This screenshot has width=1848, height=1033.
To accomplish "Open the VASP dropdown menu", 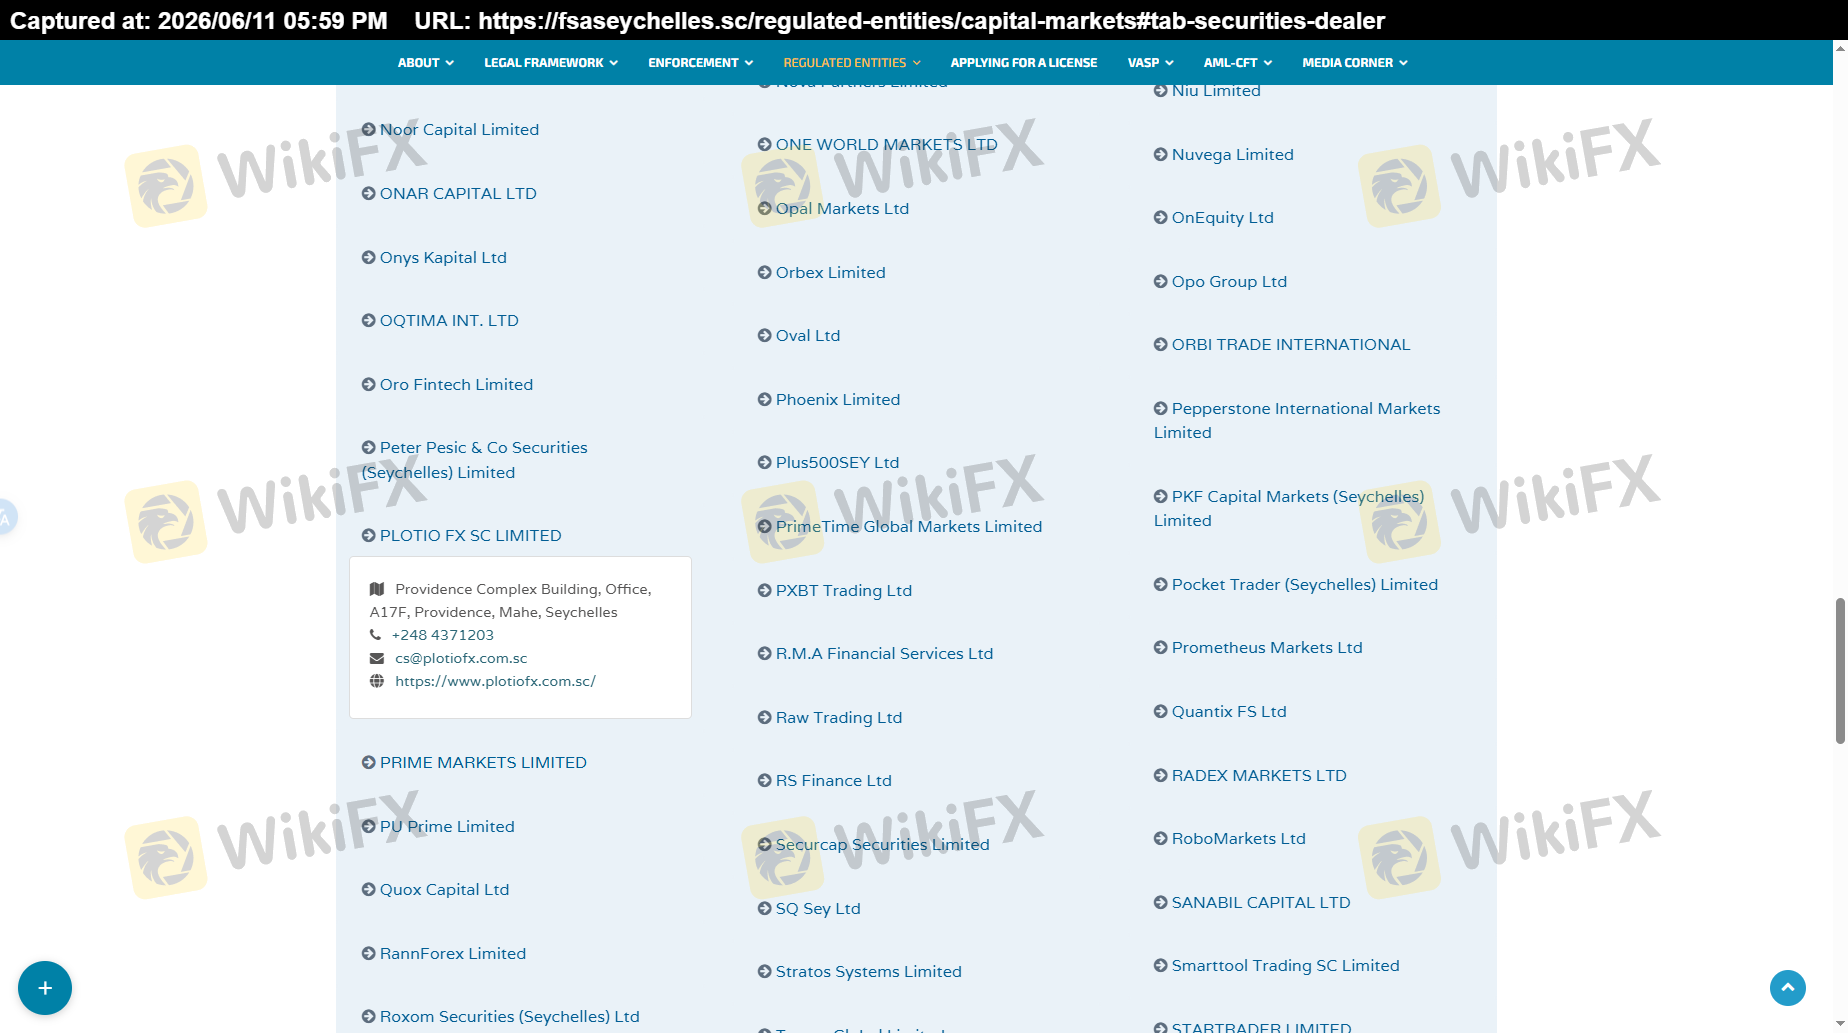I will click(x=1151, y=63).
